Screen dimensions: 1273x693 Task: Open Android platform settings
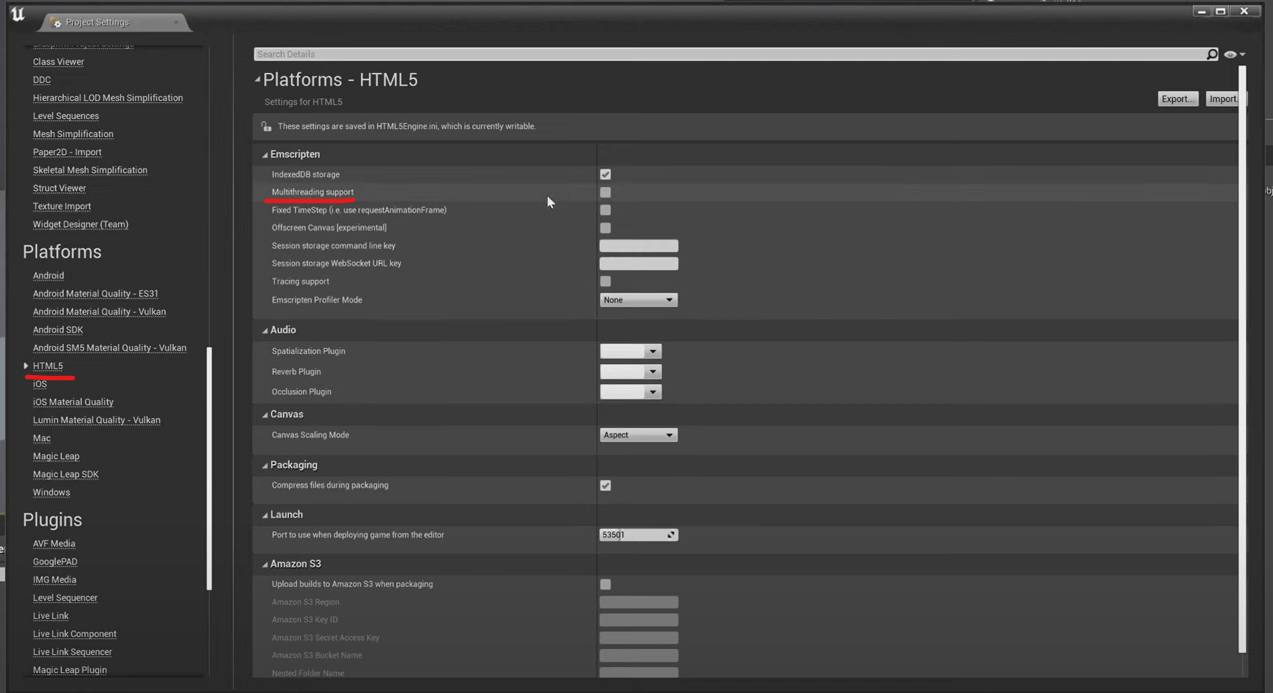click(x=48, y=276)
